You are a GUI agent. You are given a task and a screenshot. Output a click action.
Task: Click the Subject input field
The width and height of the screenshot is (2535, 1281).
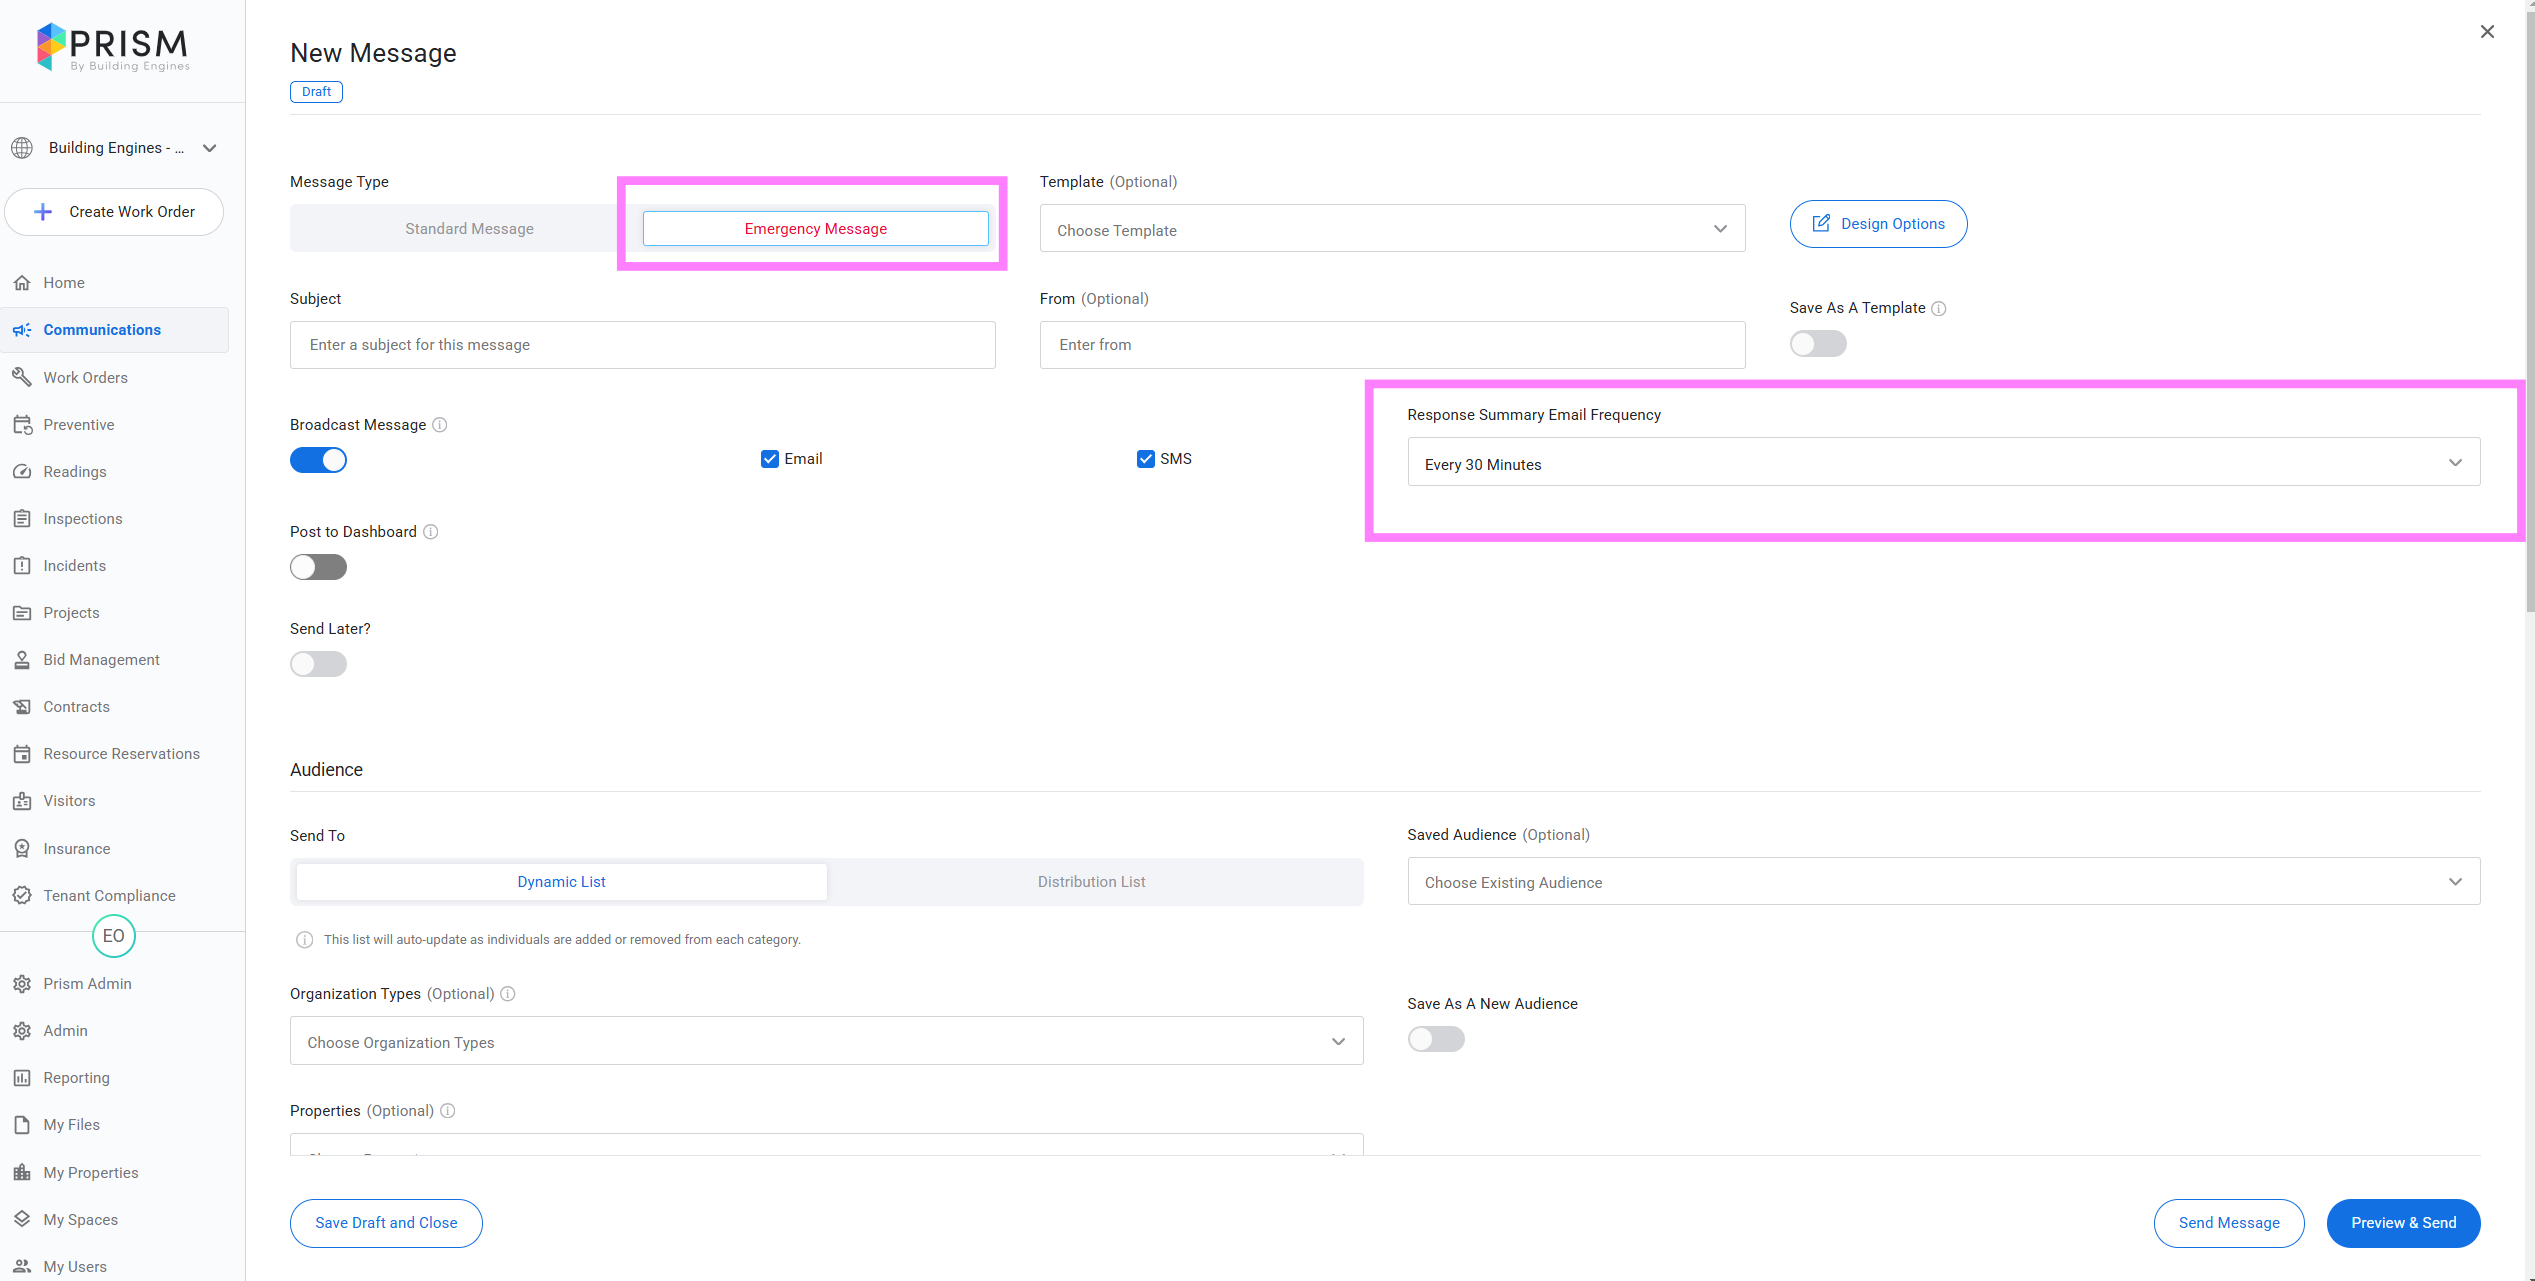pos(642,345)
